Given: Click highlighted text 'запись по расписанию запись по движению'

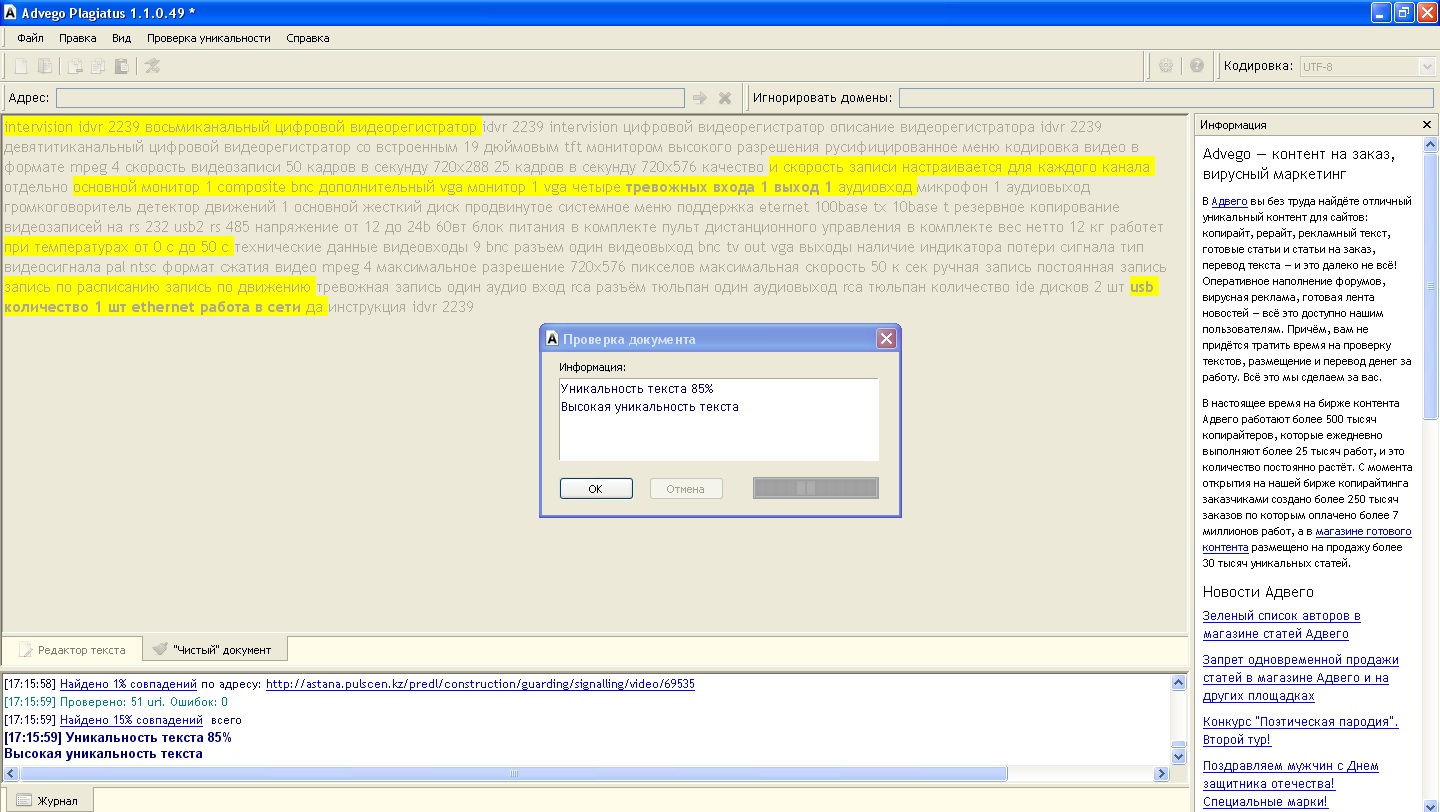Looking at the screenshot, I should pos(158,287).
